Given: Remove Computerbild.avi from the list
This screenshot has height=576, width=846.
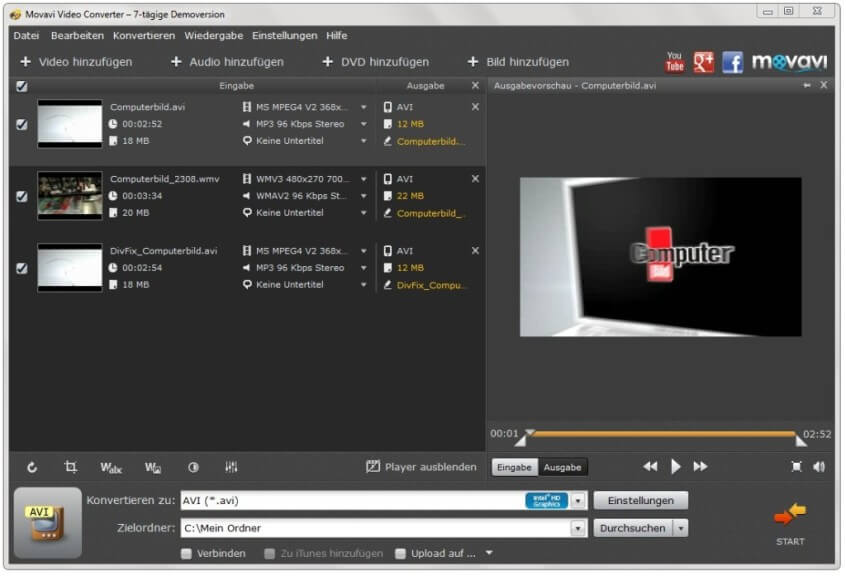Looking at the screenshot, I should click(475, 107).
